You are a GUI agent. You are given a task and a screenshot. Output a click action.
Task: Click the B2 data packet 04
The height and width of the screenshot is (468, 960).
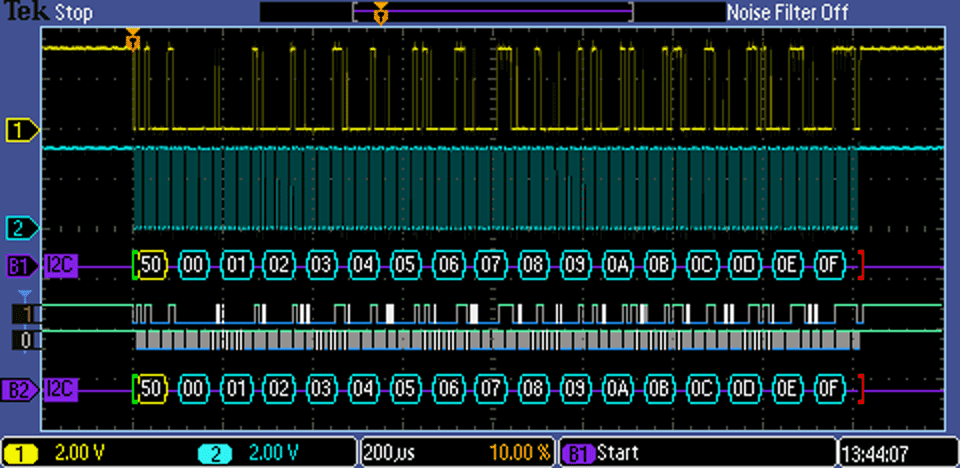point(364,388)
